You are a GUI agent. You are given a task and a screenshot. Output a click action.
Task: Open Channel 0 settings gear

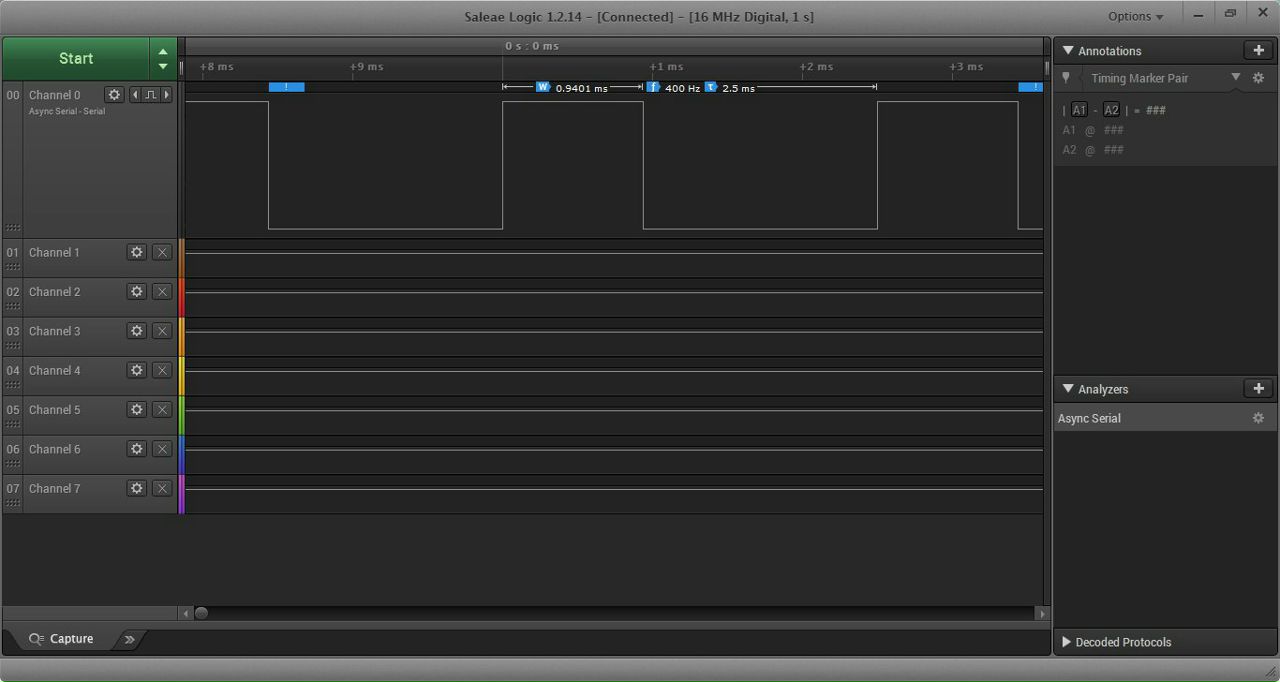click(114, 95)
